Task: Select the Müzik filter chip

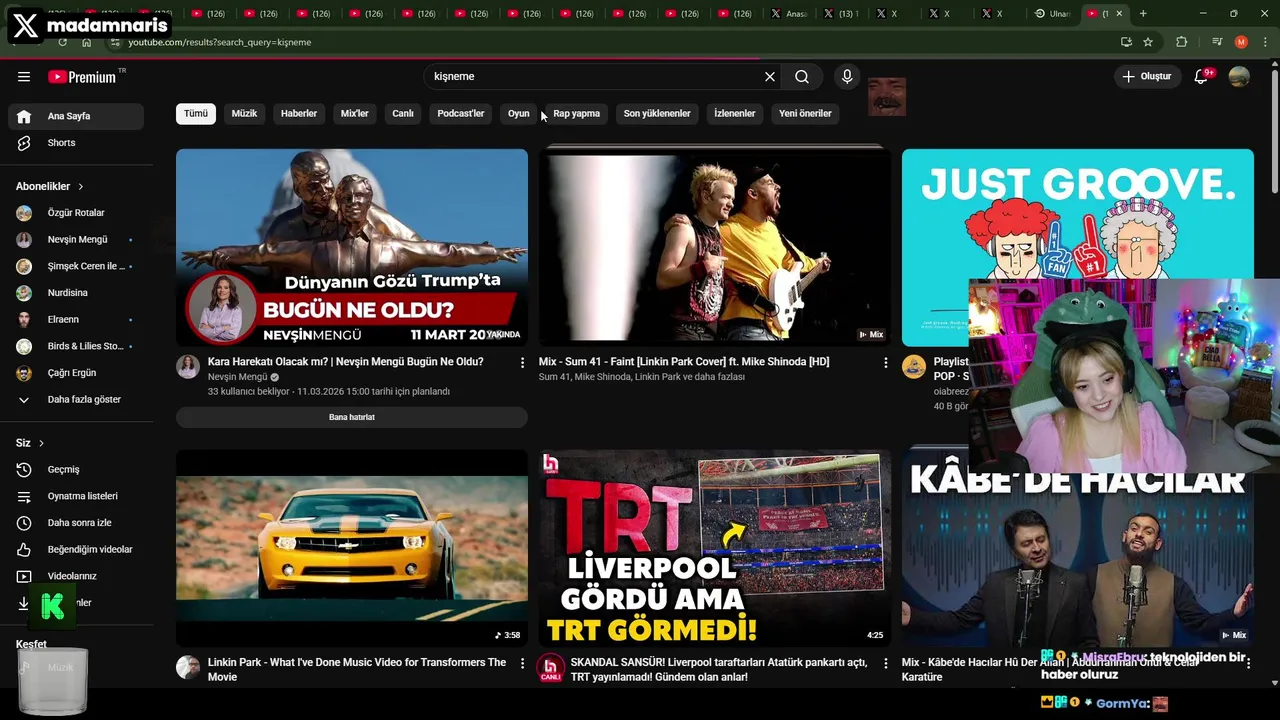Action: pyautogui.click(x=244, y=113)
